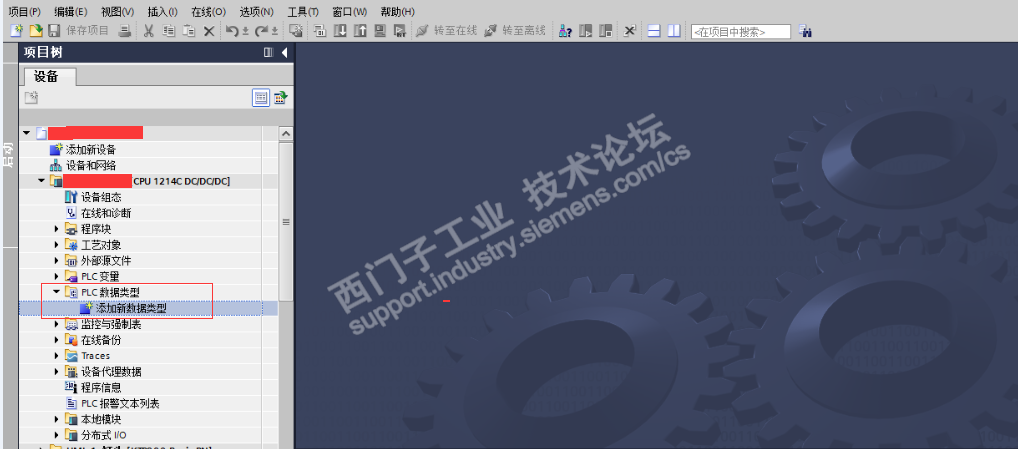Click the binoculars search icon
The image size is (1018, 449).
[x=805, y=30]
